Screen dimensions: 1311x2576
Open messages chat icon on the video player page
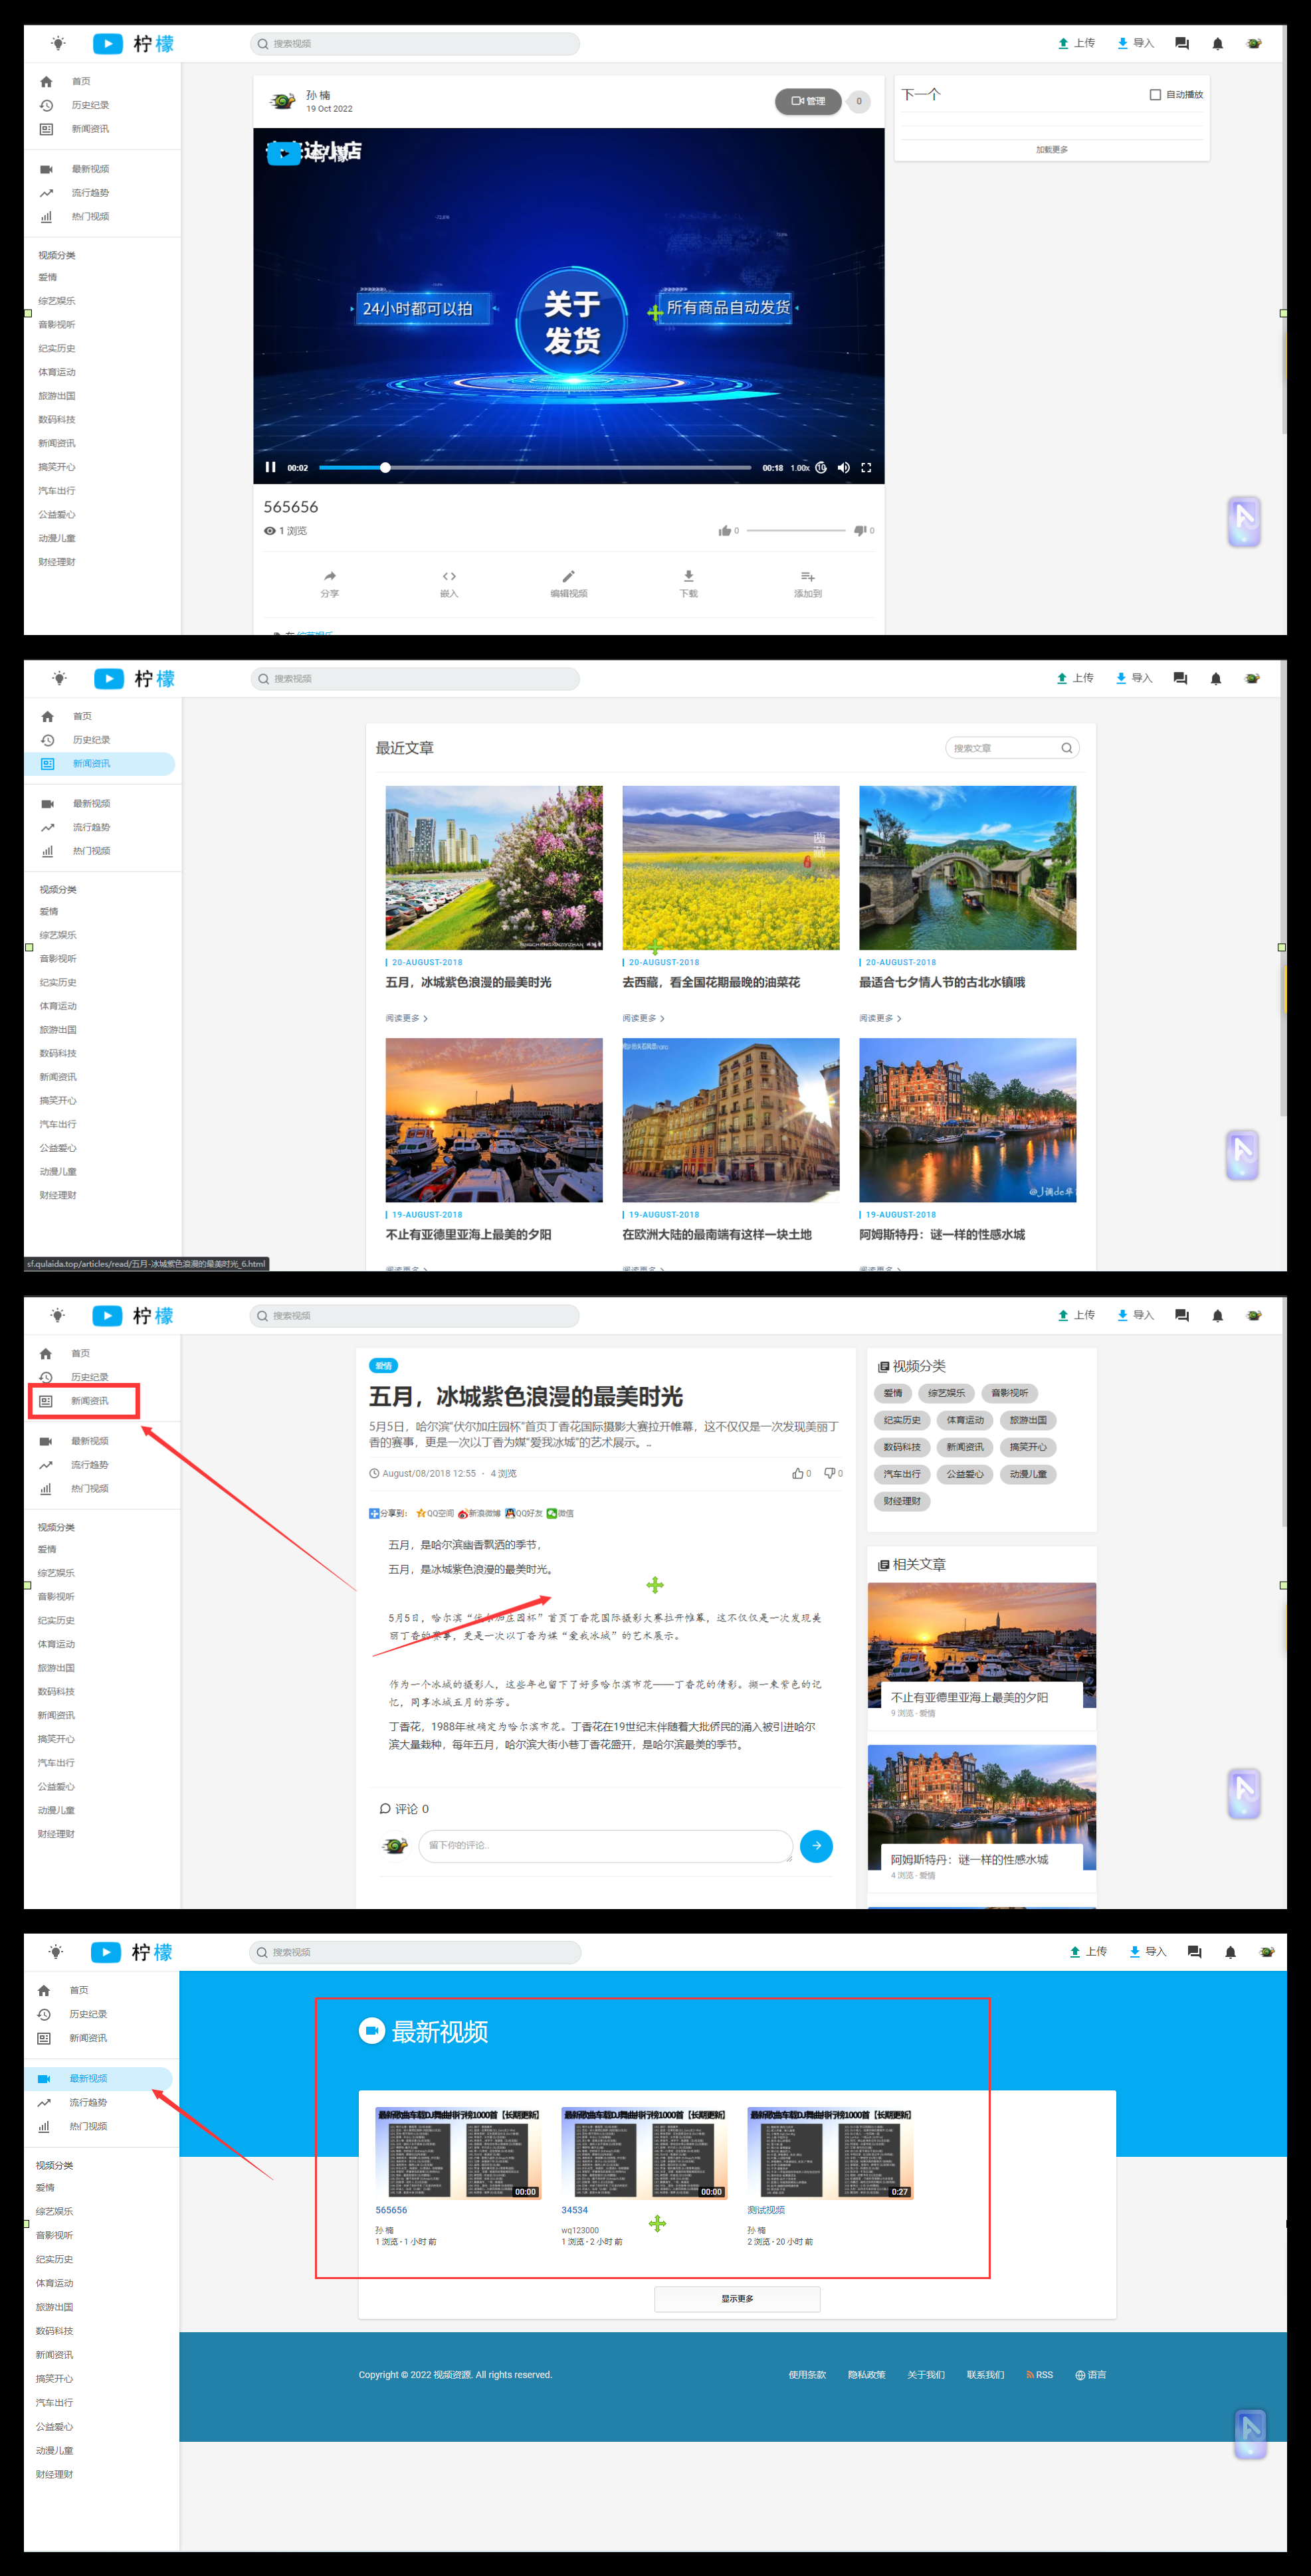1181,43
